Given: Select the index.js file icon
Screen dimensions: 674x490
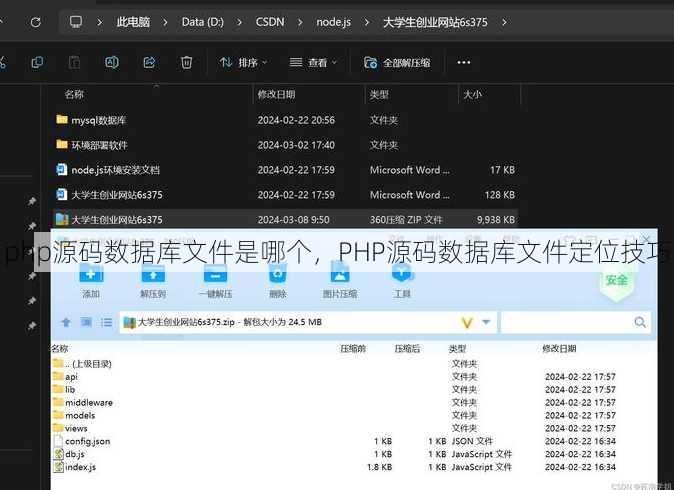Looking at the screenshot, I should pos(58,467).
